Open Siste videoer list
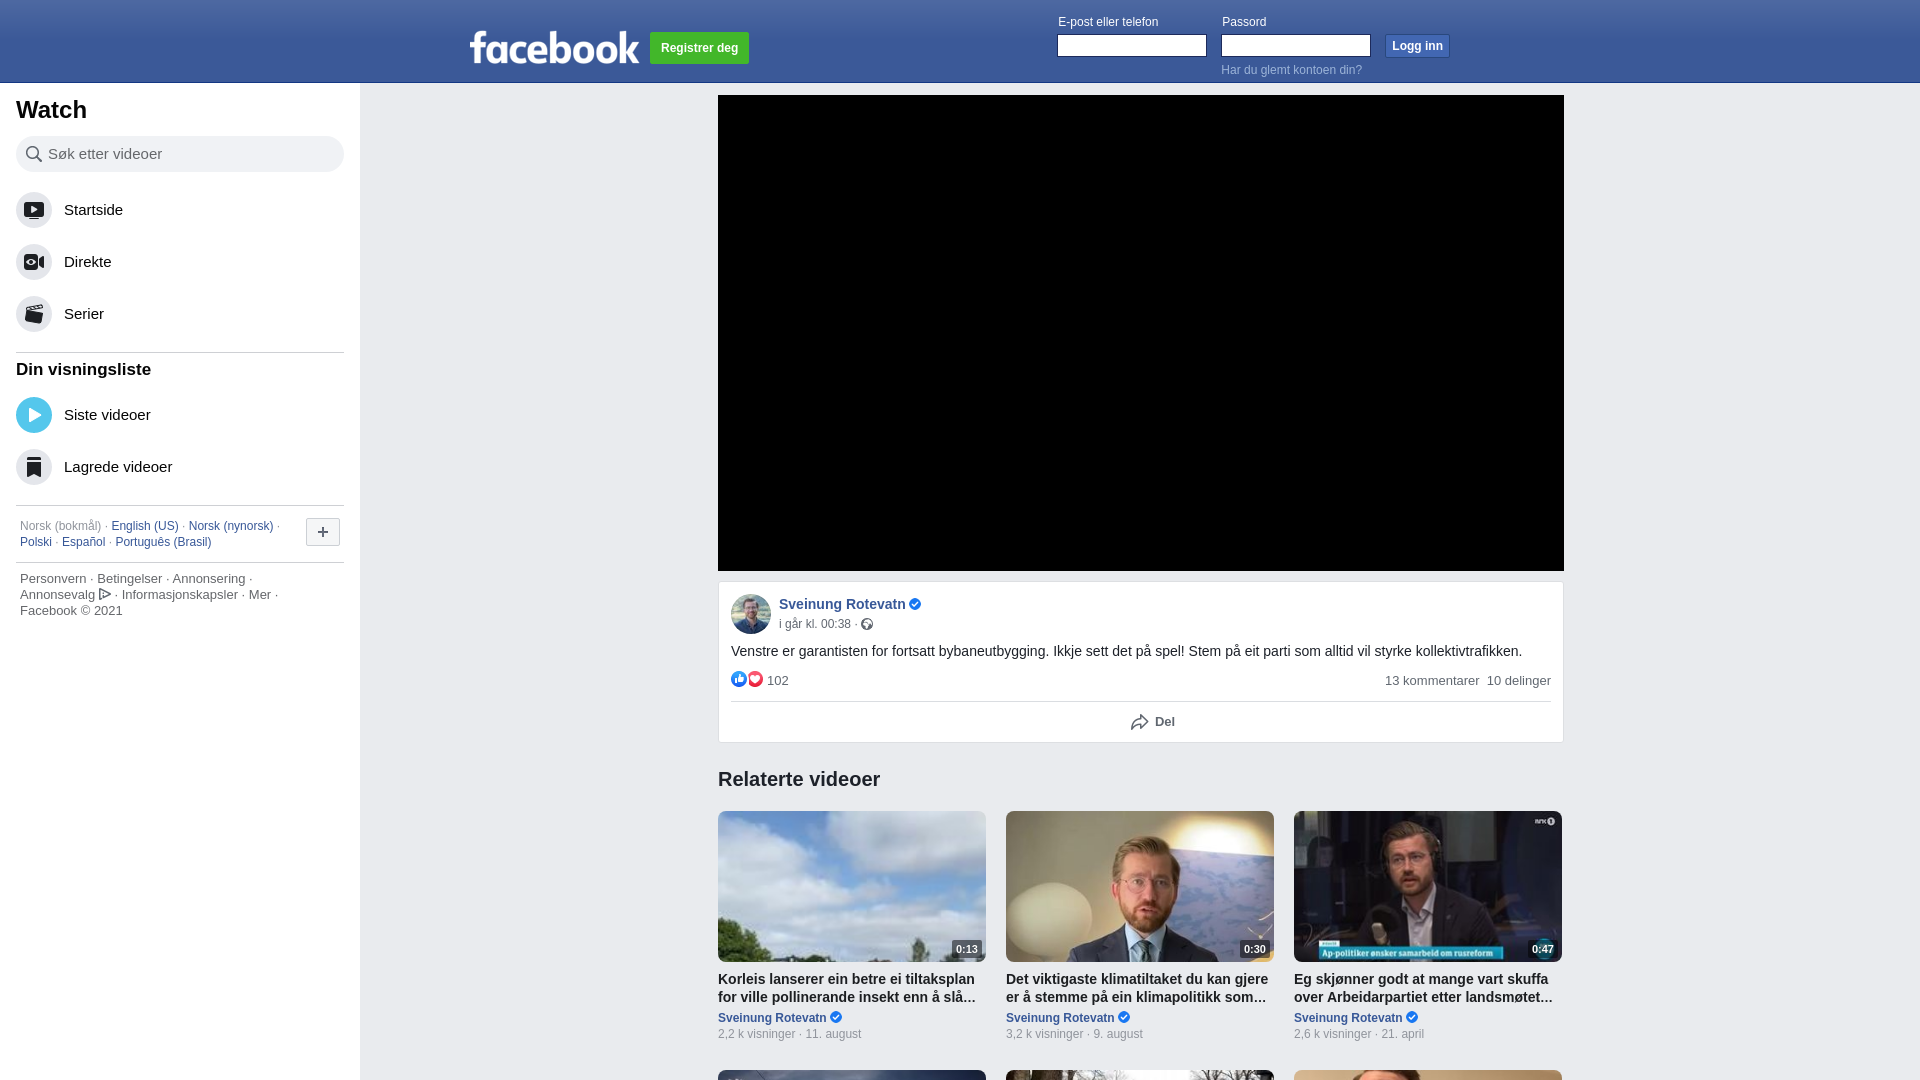The height and width of the screenshot is (1080, 1920). (180, 415)
